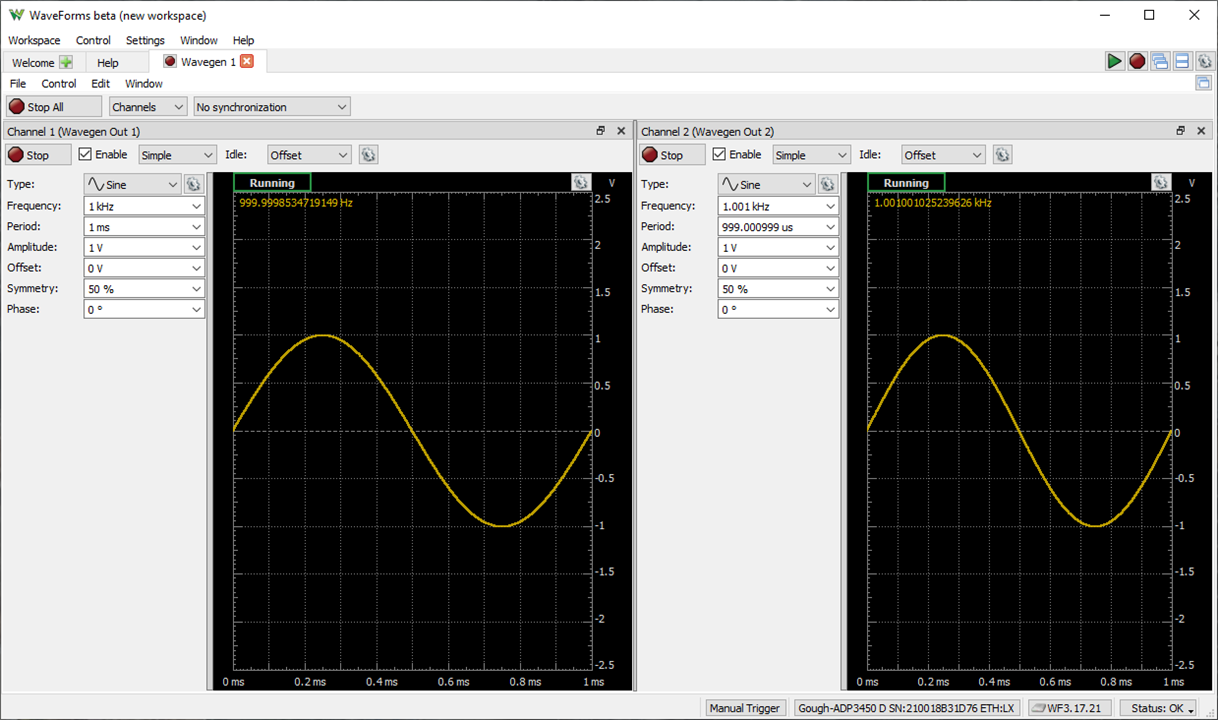Open the top-level Help menu
Screen dimensions: 1218x720
(x=243, y=40)
